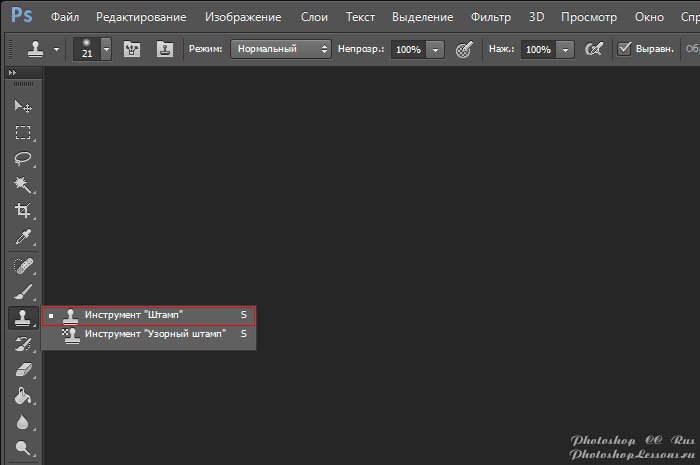Screen dimensions: 700x465
Task: Open the Непрозр. opacity dropdown arrow
Action: click(438, 49)
